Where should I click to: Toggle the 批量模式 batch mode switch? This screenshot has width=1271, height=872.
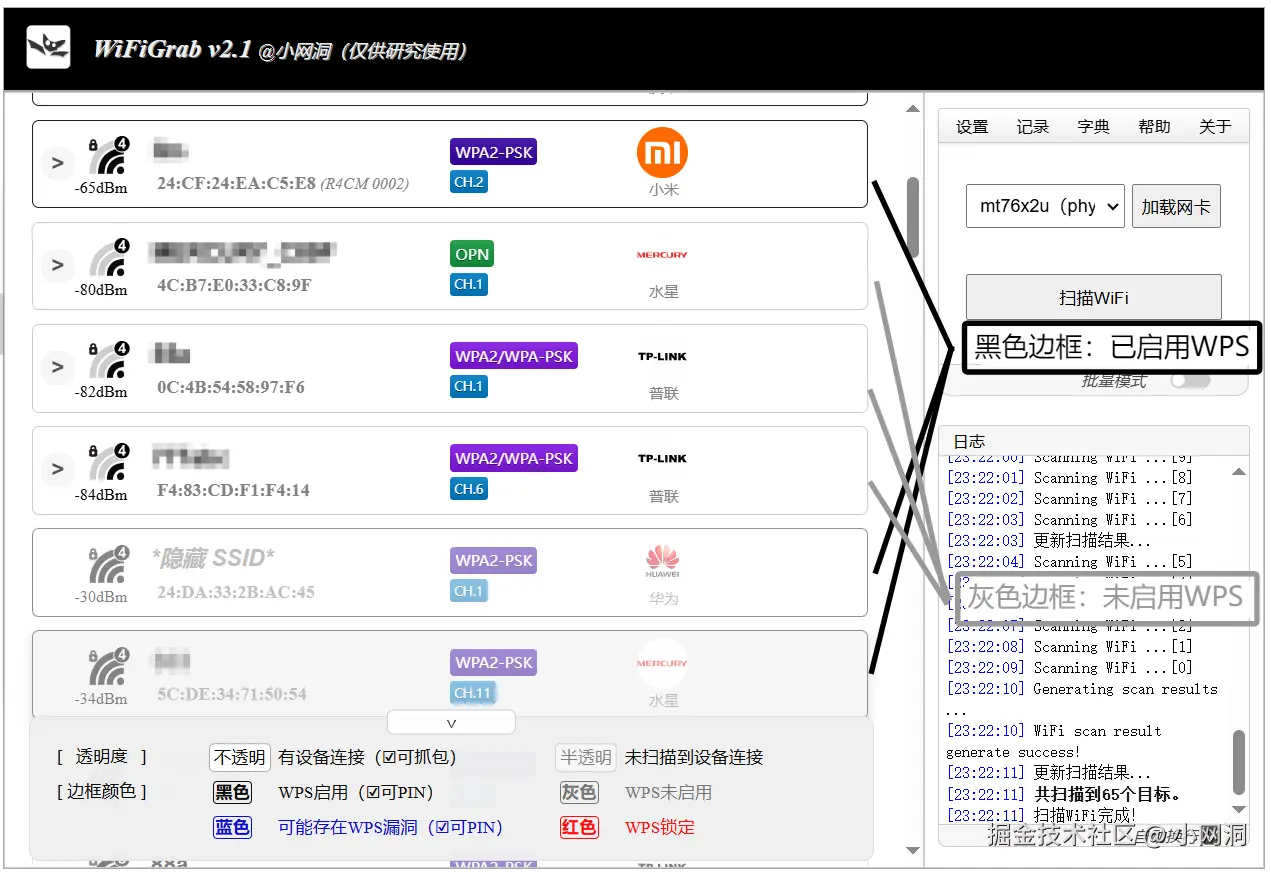click(x=1190, y=381)
